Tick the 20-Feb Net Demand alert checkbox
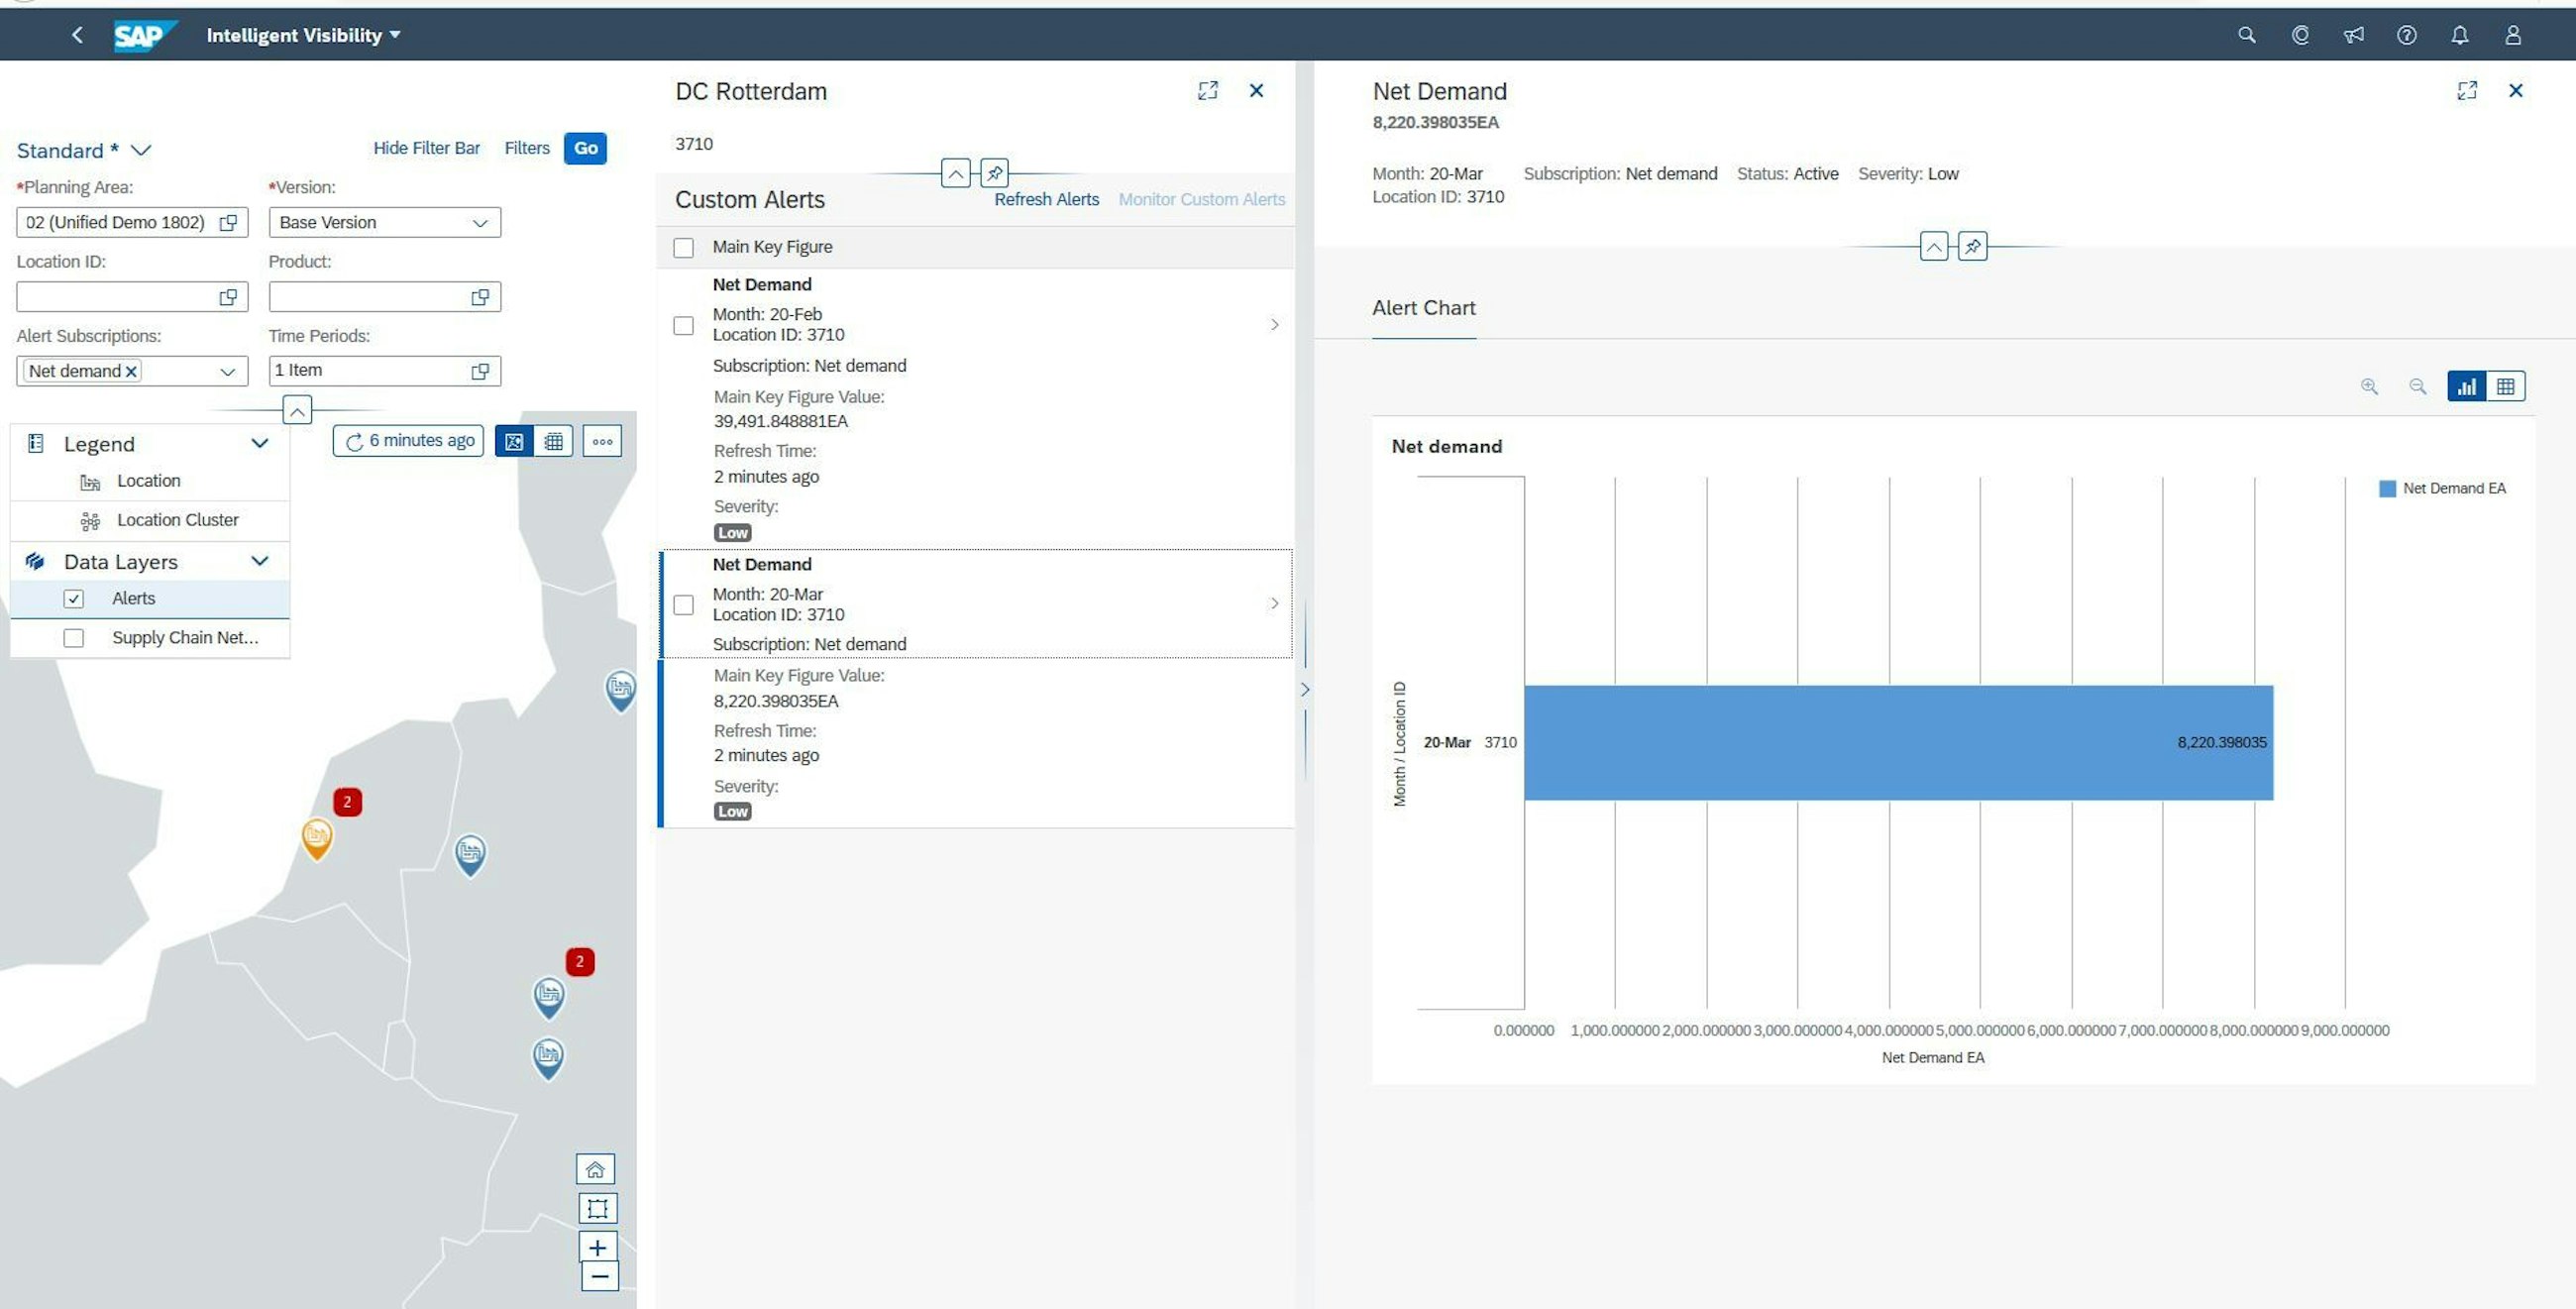This screenshot has width=2576, height=1309. (x=684, y=325)
